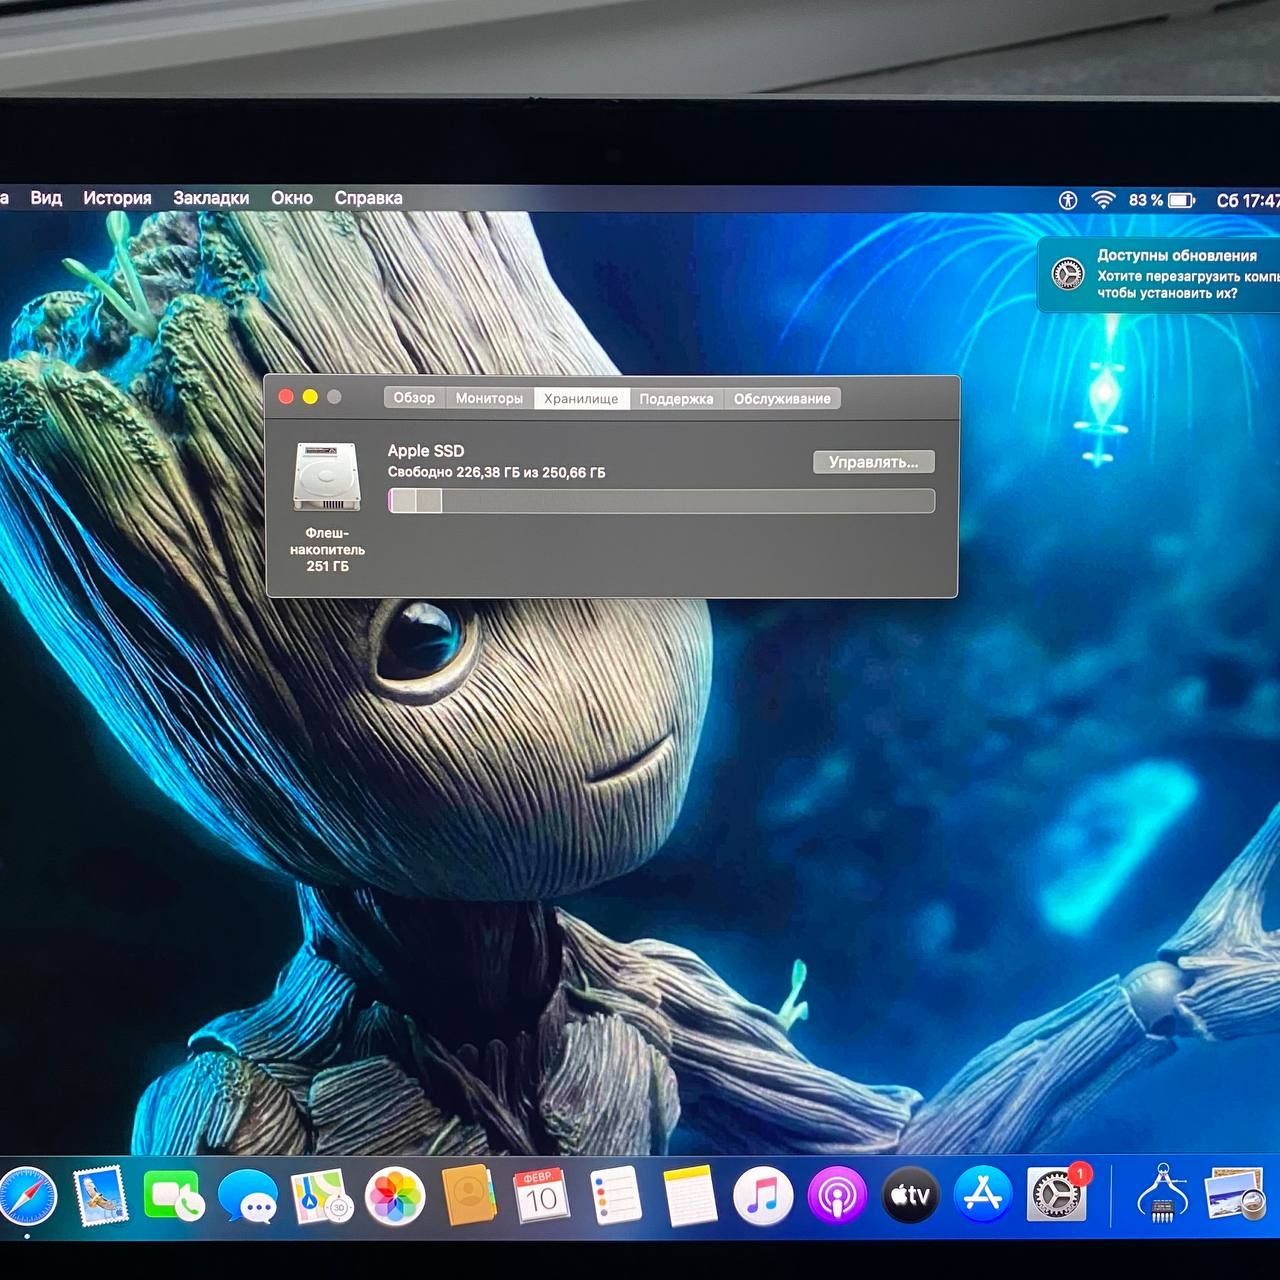The image size is (1280, 1280).
Task: Click the gear icon in update notification
Action: (x=1068, y=273)
